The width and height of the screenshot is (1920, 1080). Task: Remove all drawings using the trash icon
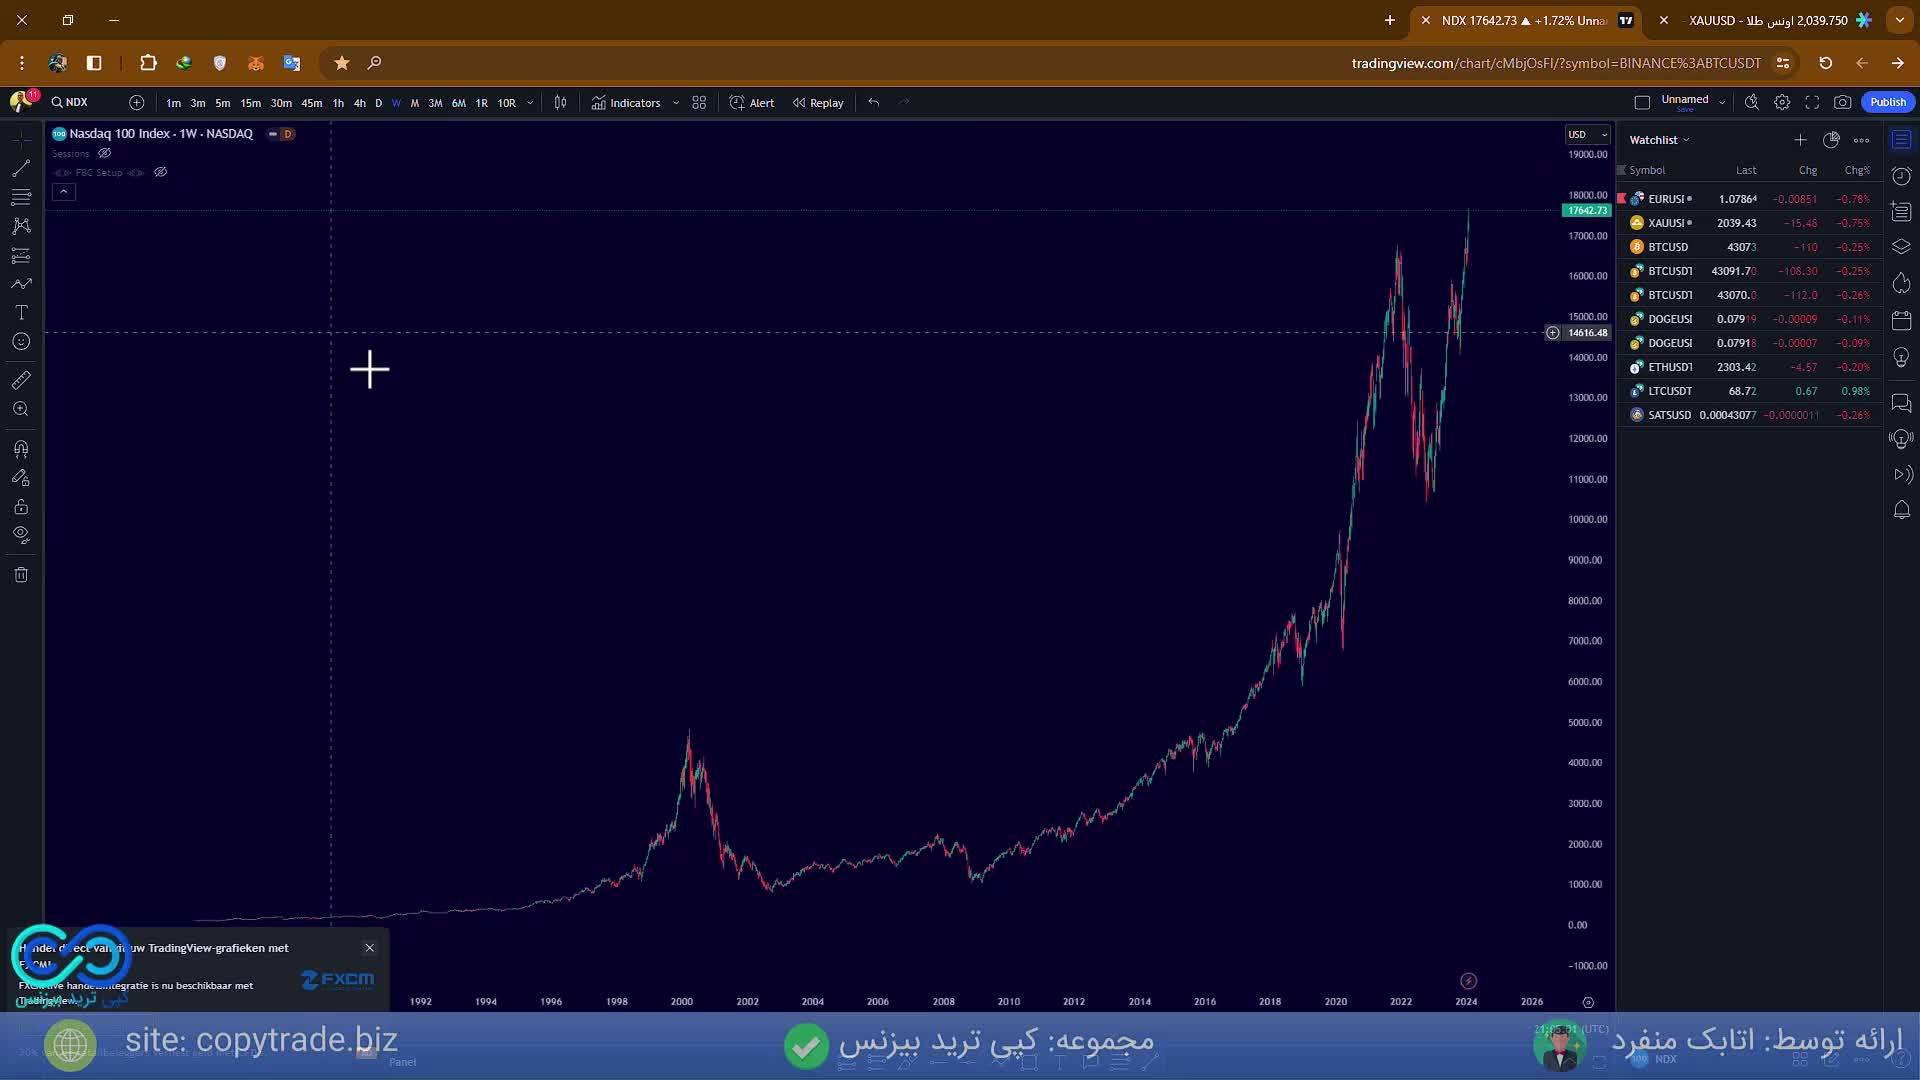(x=21, y=574)
